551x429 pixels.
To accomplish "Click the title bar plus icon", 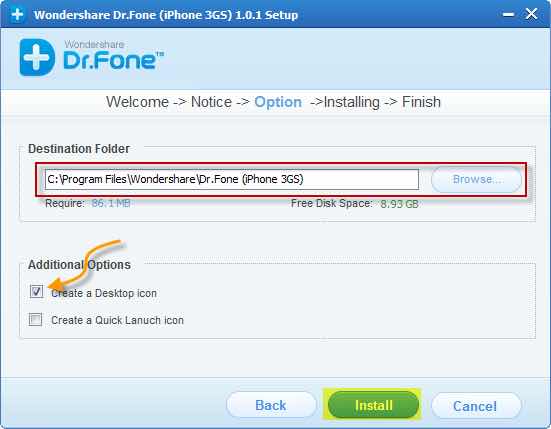I will [x=17, y=14].
